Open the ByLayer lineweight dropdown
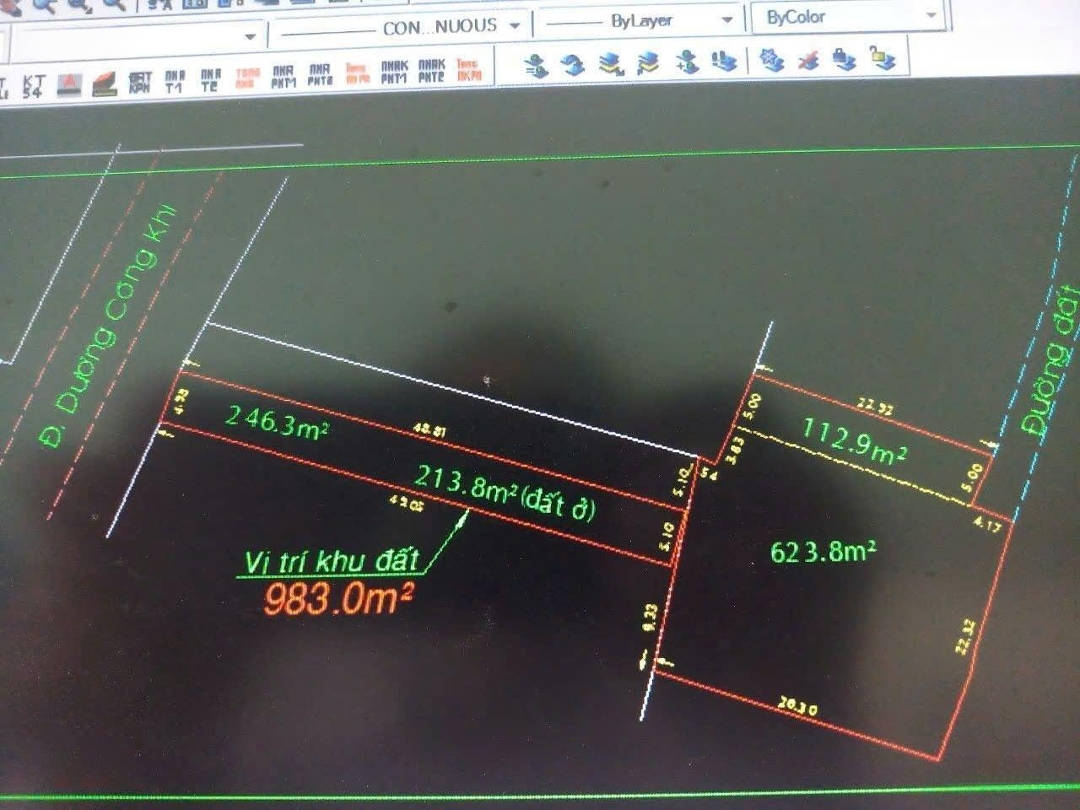This screenshot has height=810, width=1080. (x=640, y=21)
